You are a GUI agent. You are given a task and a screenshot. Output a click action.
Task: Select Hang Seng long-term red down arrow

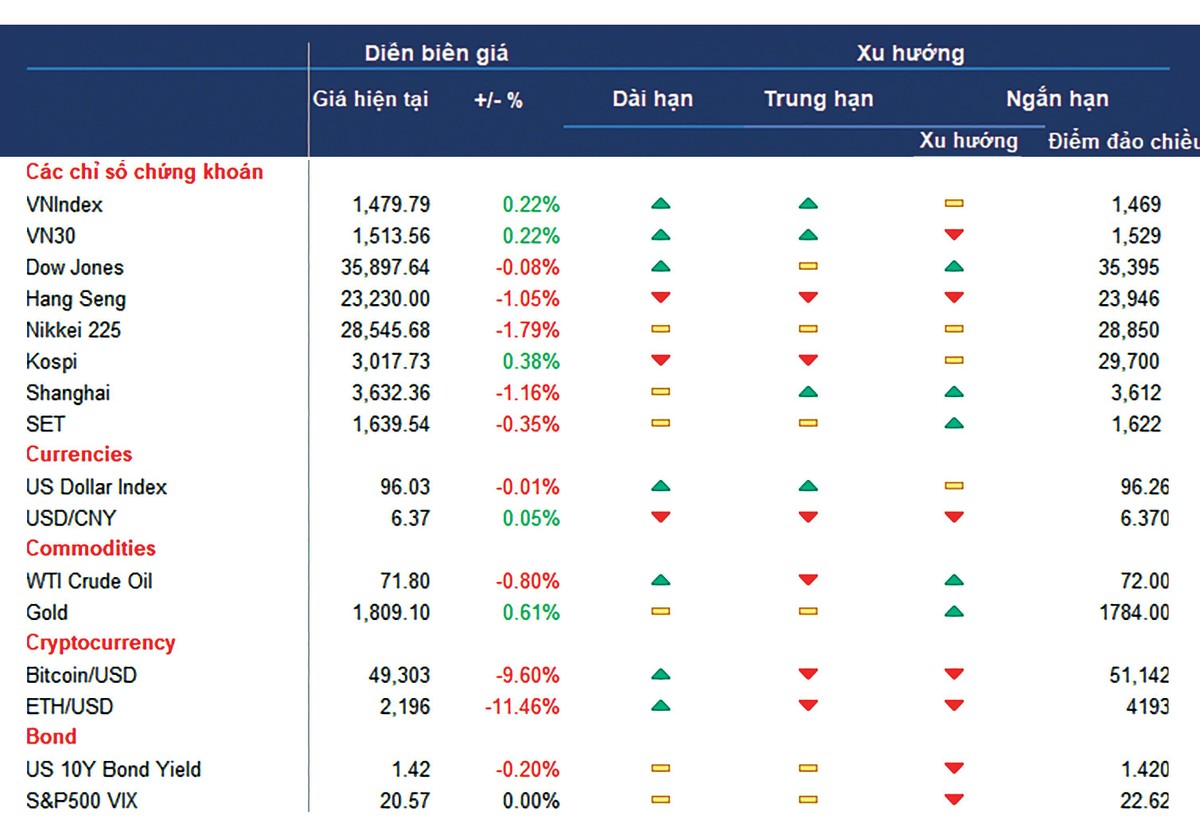pyautogui.click(x=660, y=298)
